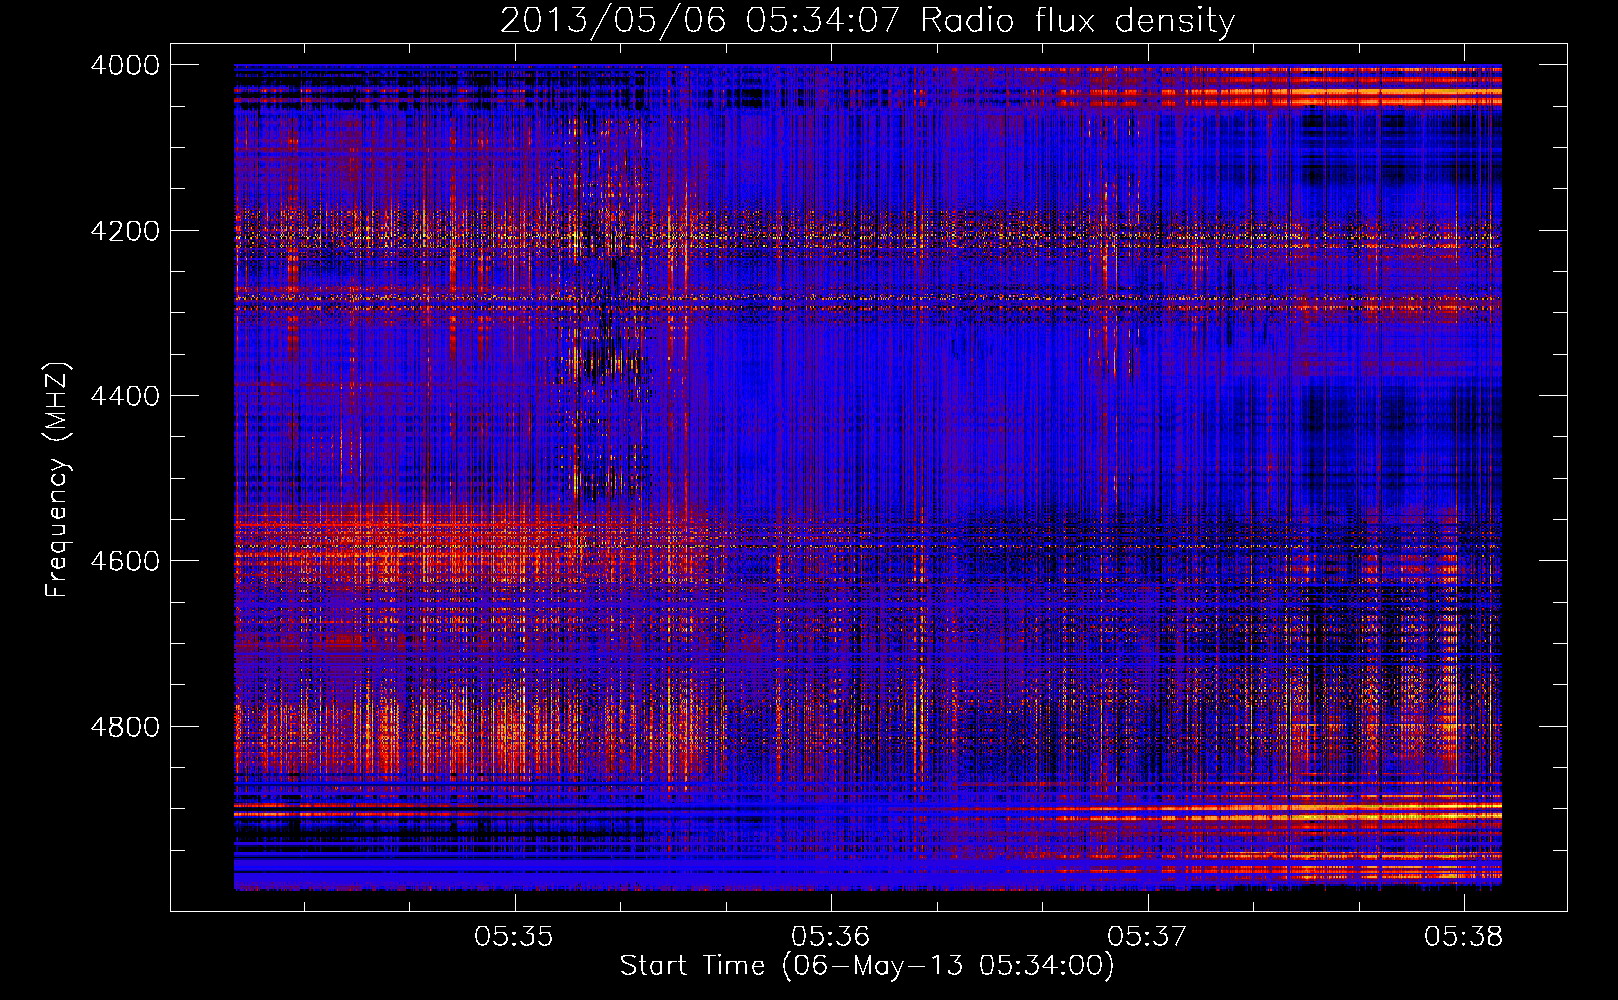The image size is (1618, 1000).
Task: Select the 4800 frequency tick label
Action: pos(125,726)
